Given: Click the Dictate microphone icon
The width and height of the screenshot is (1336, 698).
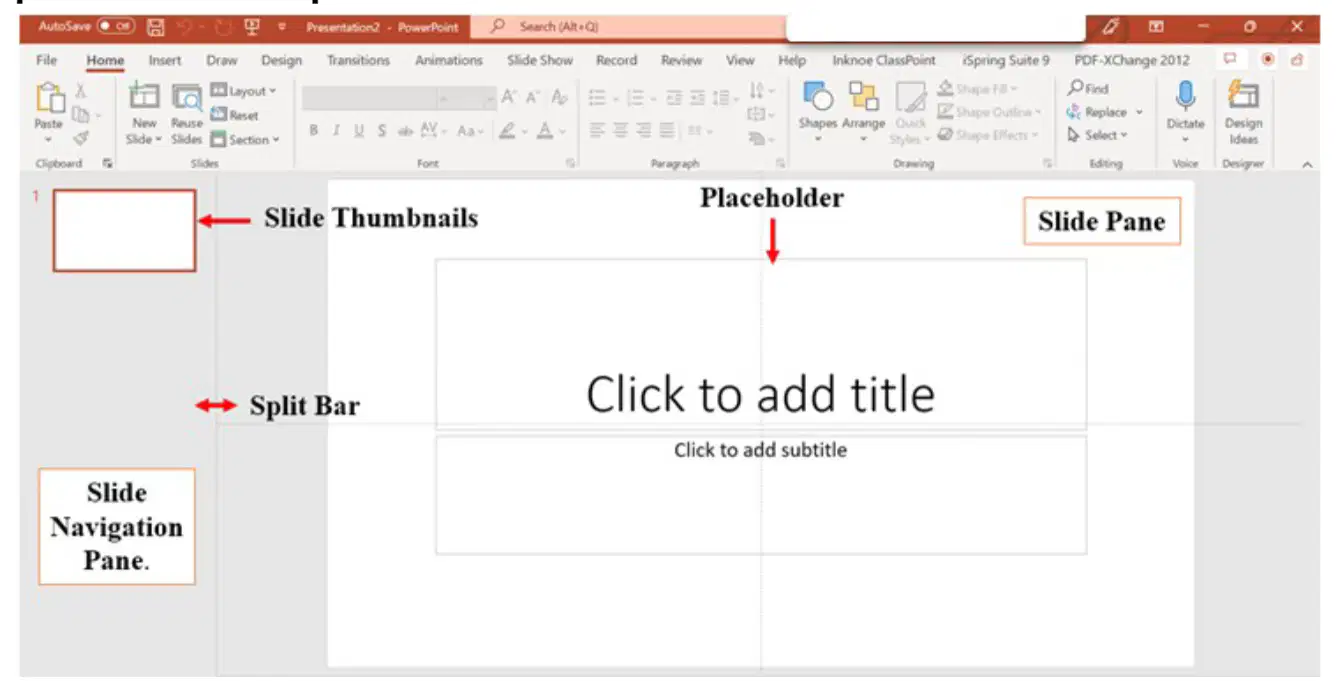Looking at the screenshot, I should (x=1185, y=97).
